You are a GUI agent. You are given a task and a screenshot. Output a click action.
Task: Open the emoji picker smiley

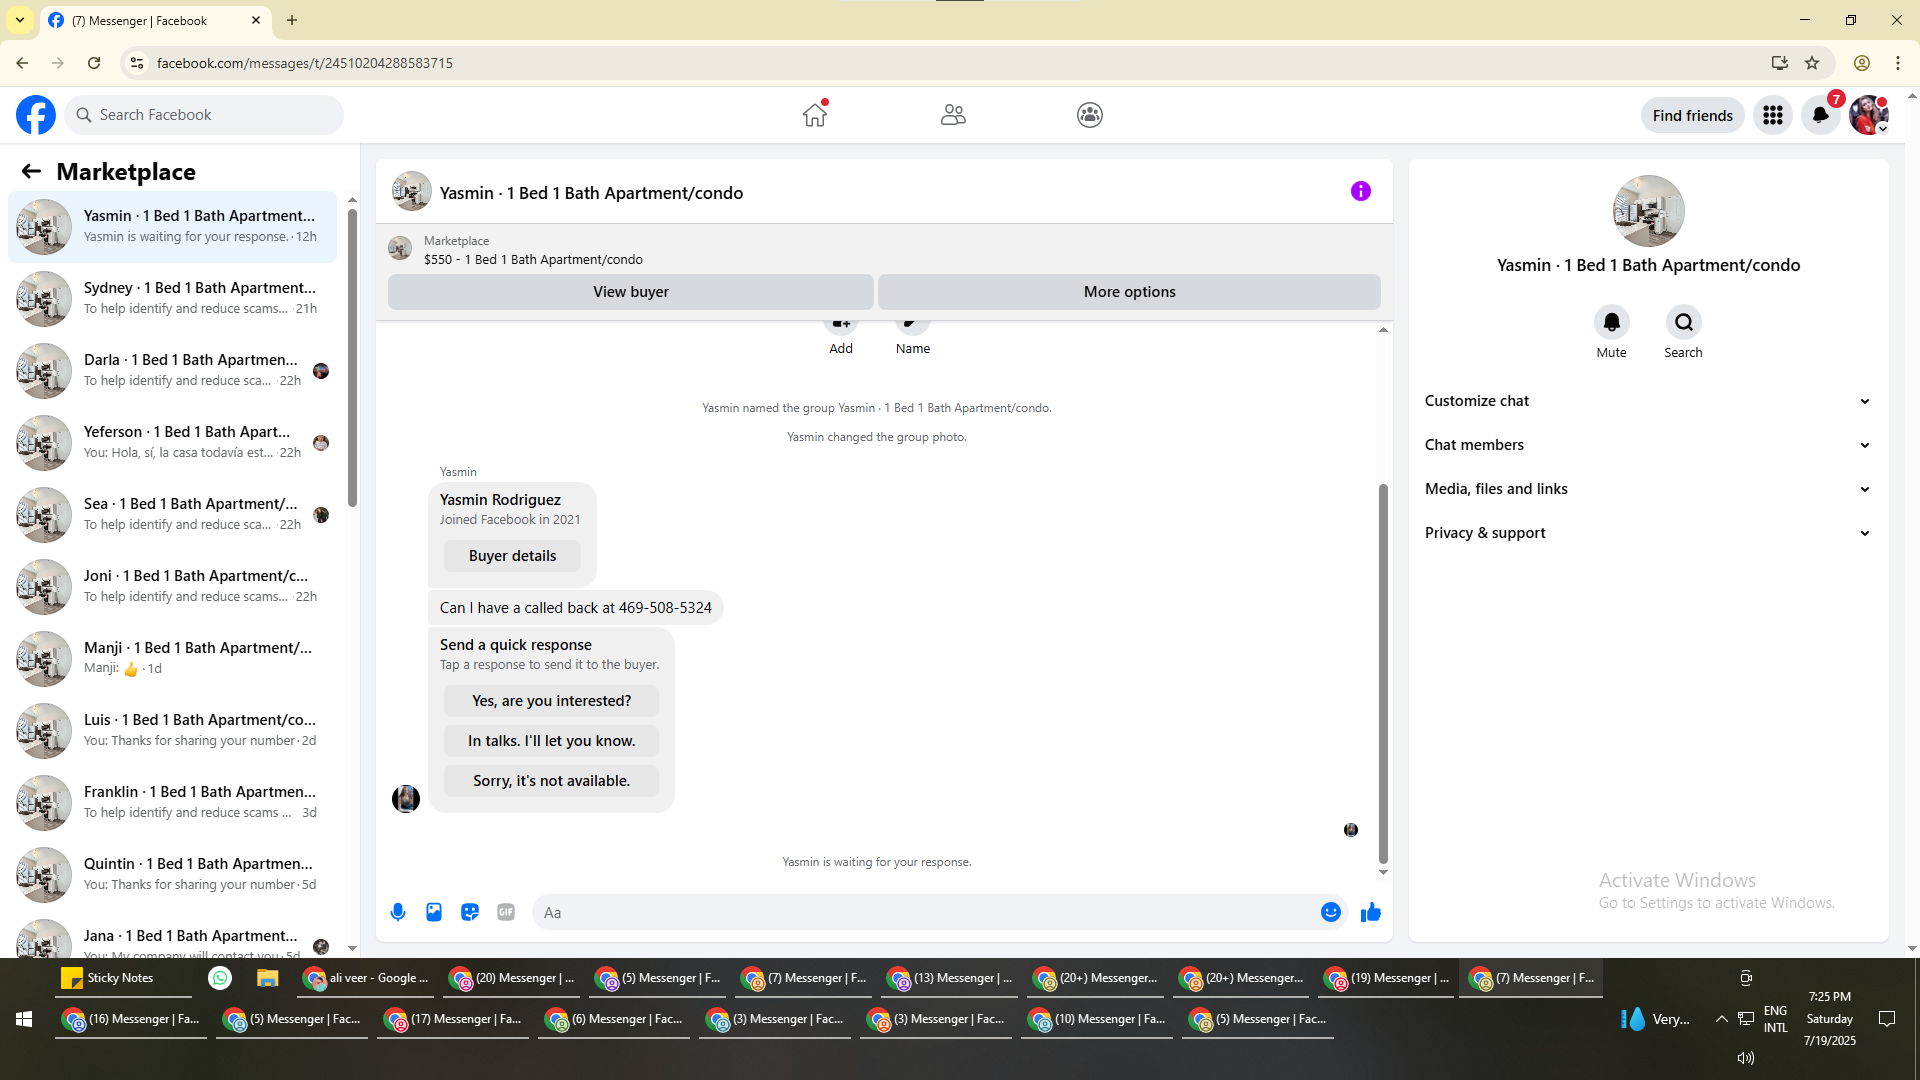tap(1330, 912)
